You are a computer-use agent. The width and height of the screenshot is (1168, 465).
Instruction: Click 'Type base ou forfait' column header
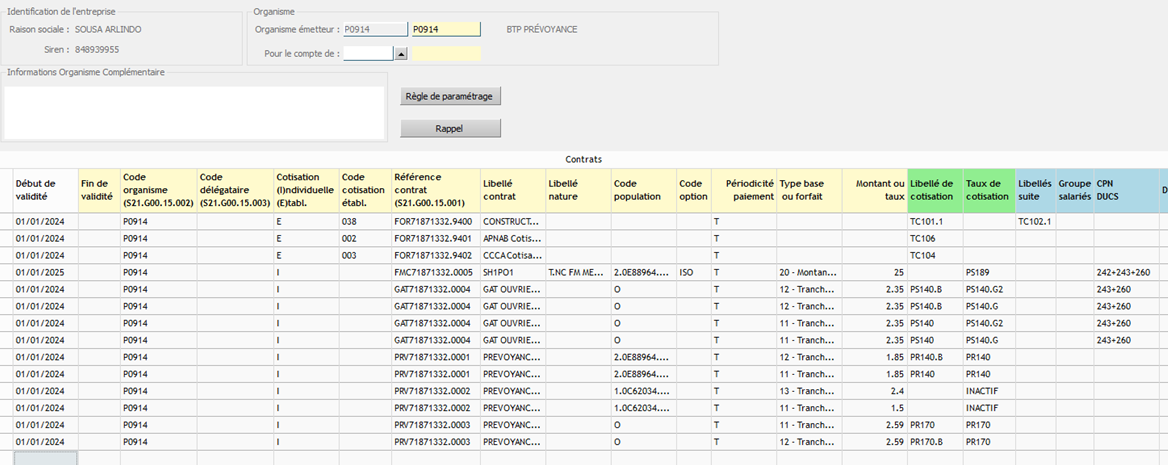[810, 190]
